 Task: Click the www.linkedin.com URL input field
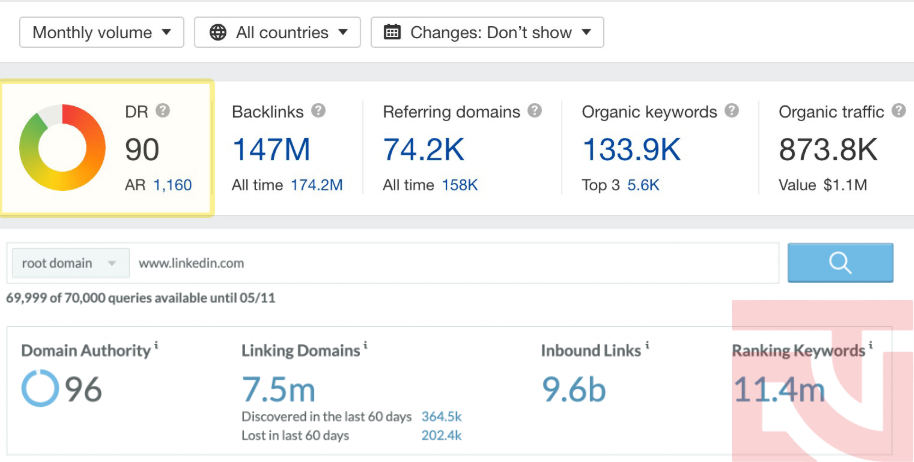click(455, 263)
